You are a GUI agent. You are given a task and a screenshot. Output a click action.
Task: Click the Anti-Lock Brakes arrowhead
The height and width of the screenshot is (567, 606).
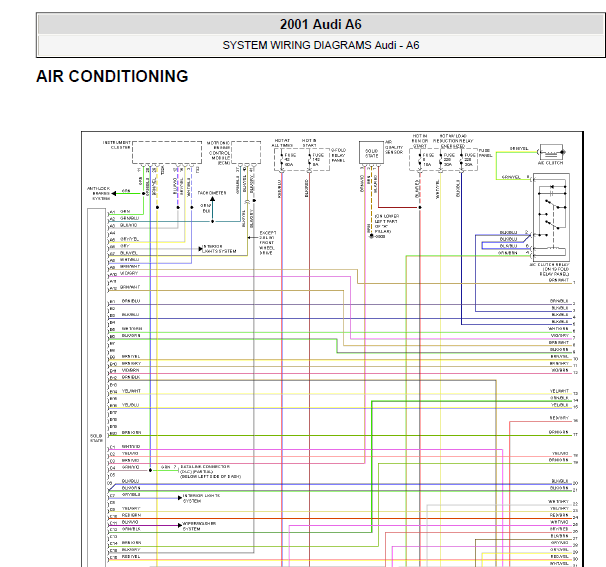pos(114,193)
